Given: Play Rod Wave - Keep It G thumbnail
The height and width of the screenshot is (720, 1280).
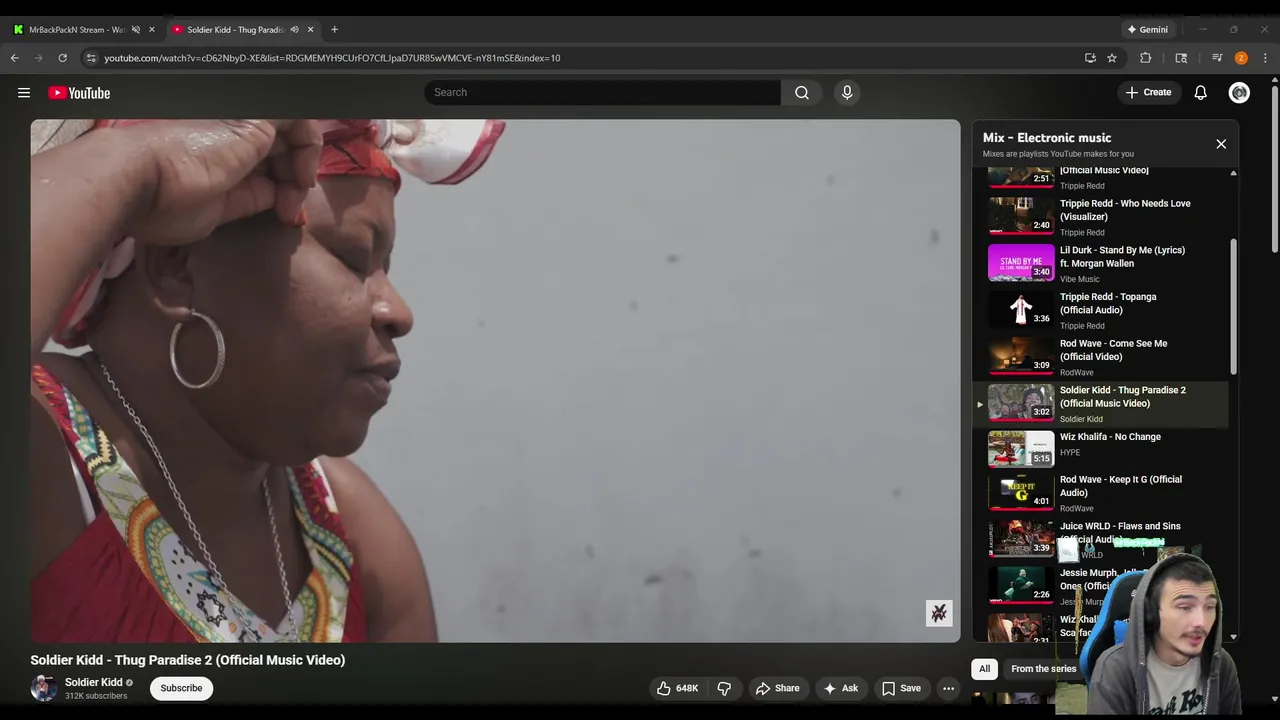Looking at the screenshot, I should tap(1021, 492).
